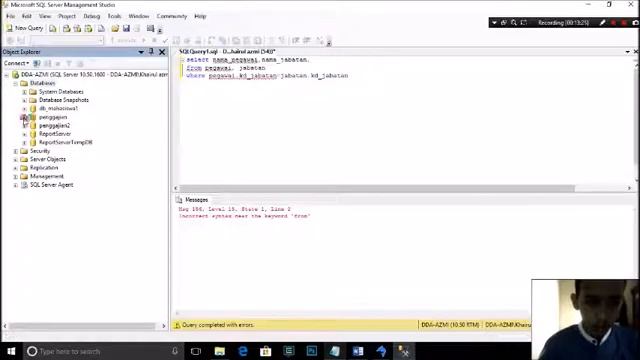This screenshot has width=640, height=360.
Task: Click the magnifier zoom icon in recording bar
Action: tap(514, 23)
